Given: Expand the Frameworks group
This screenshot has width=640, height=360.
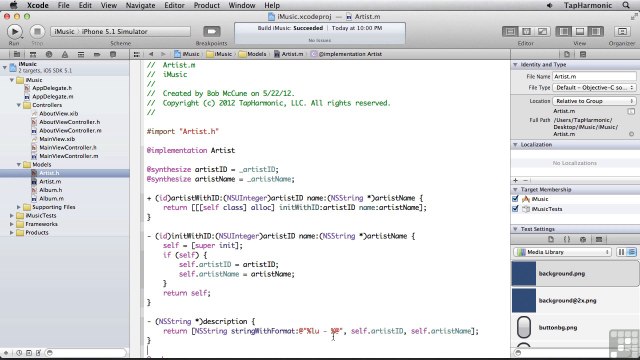Looking at the screenshot, I should (x=12, y=224).
